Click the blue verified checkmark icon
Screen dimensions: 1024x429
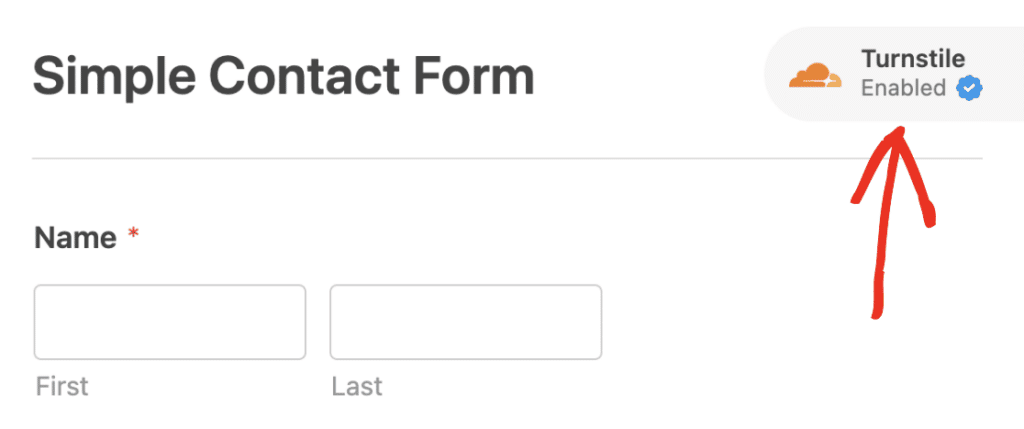pyautogui.click(x=968, y=89)
